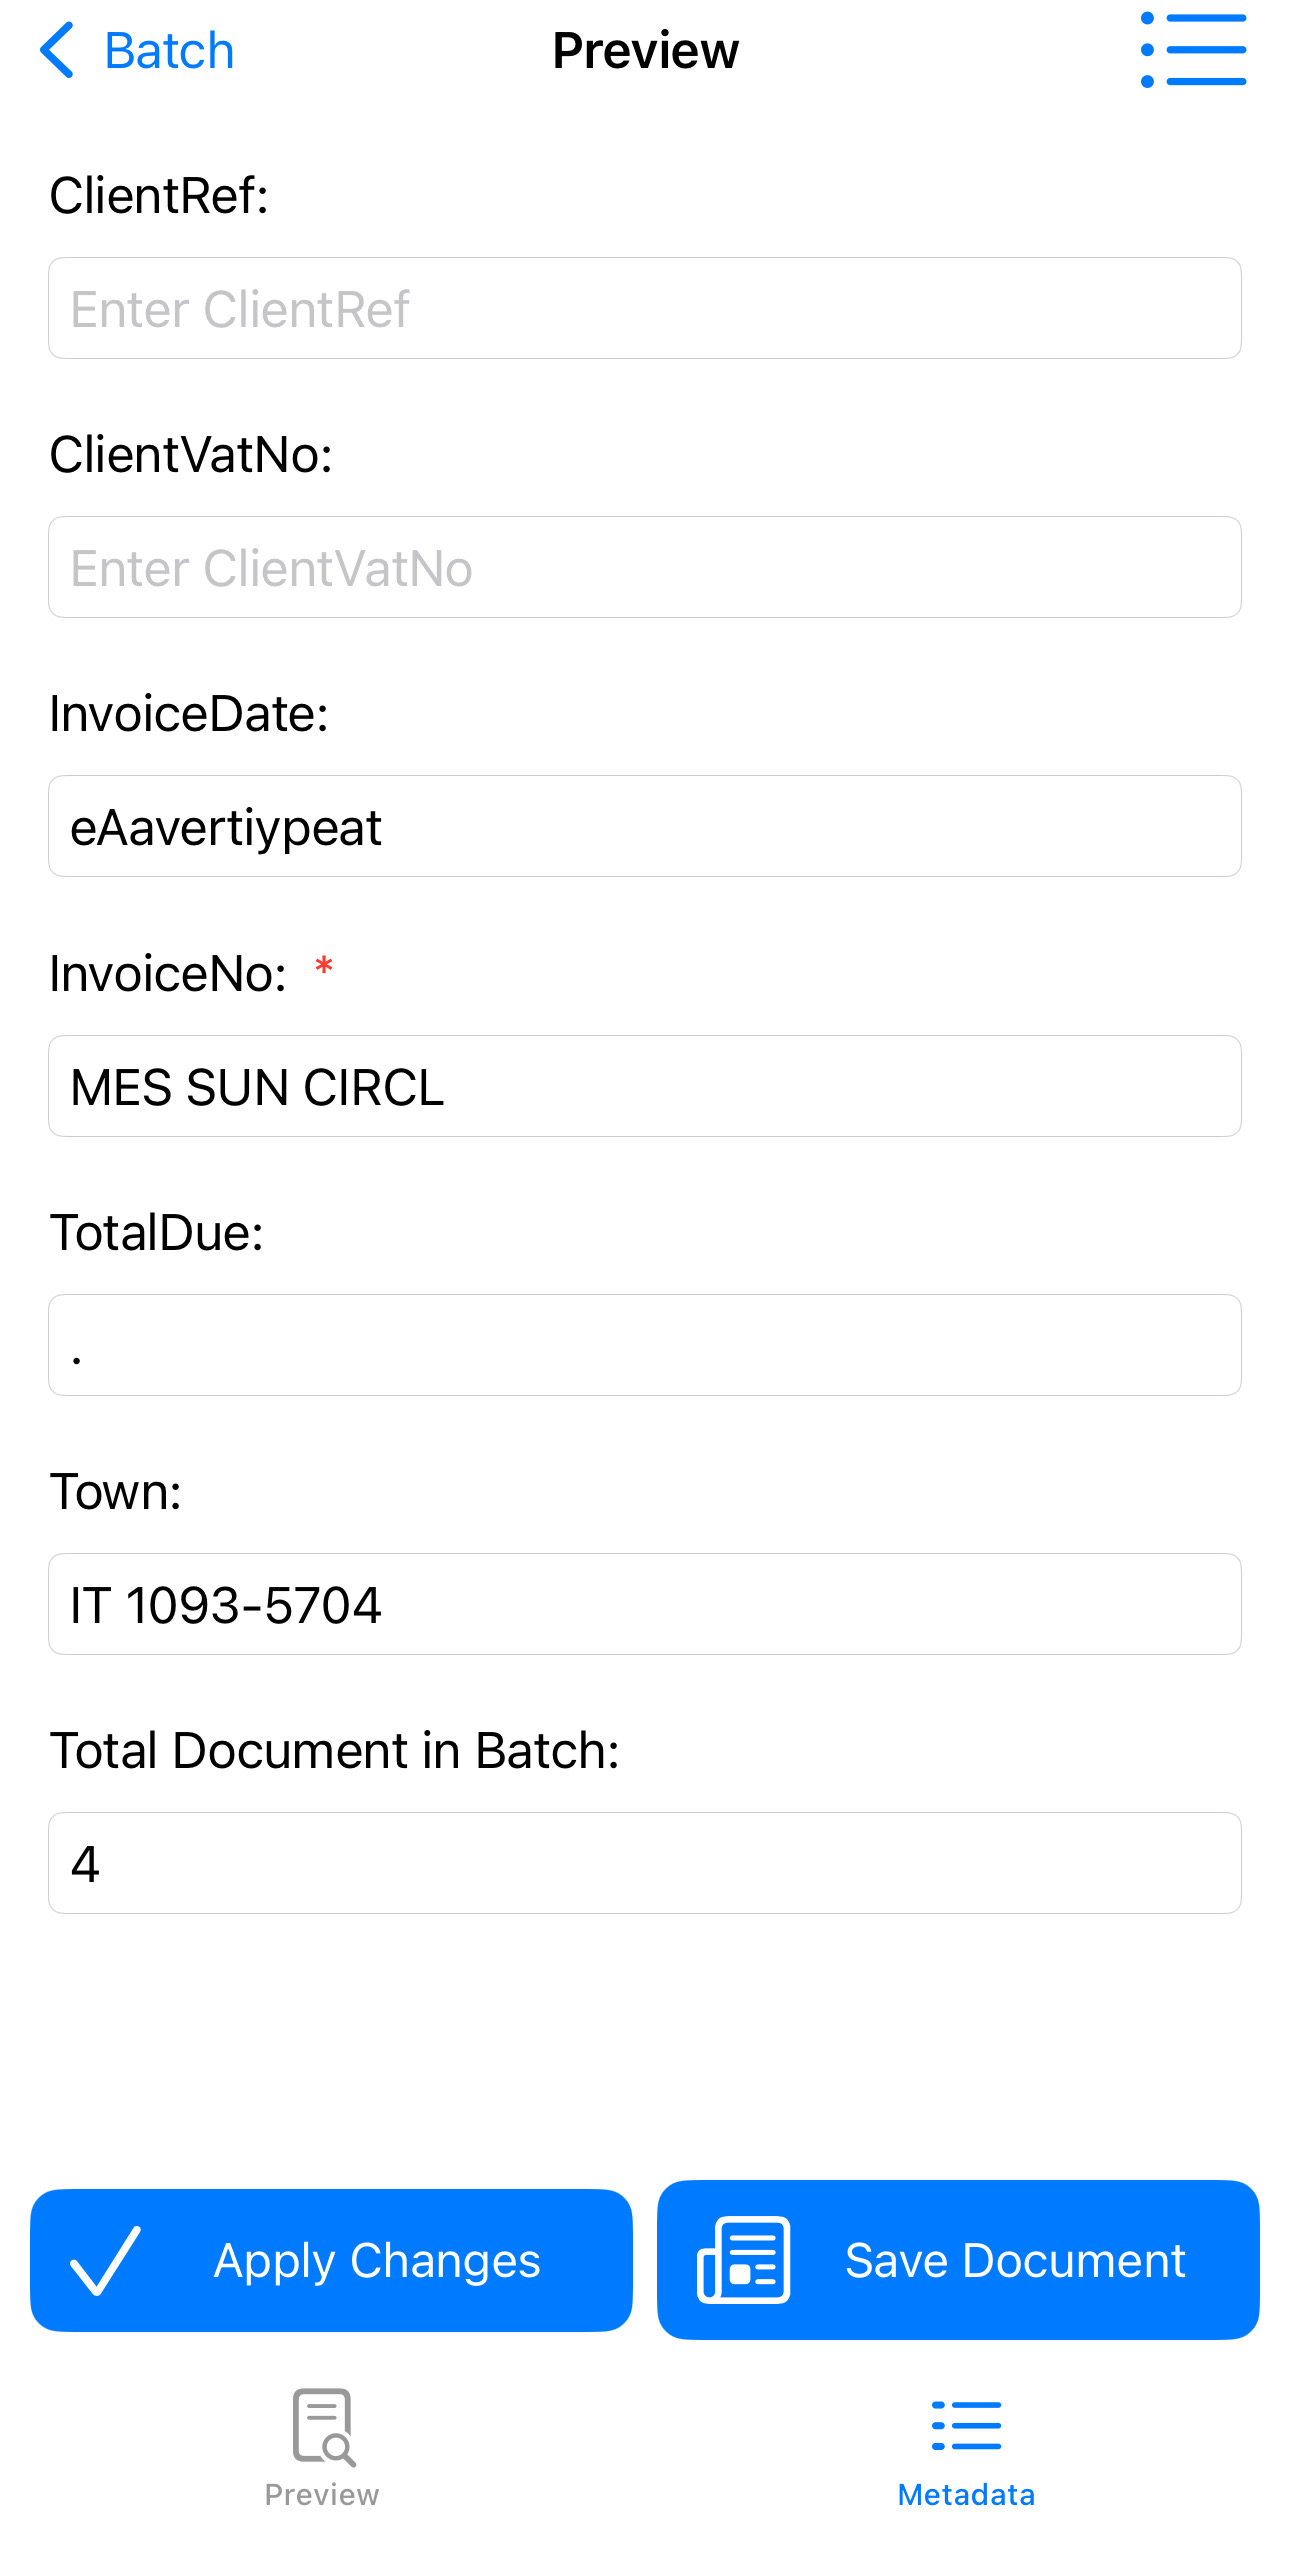Select the Total Document in Batch field
Screen dimensions: 1290x2553
click(645, 1863)
